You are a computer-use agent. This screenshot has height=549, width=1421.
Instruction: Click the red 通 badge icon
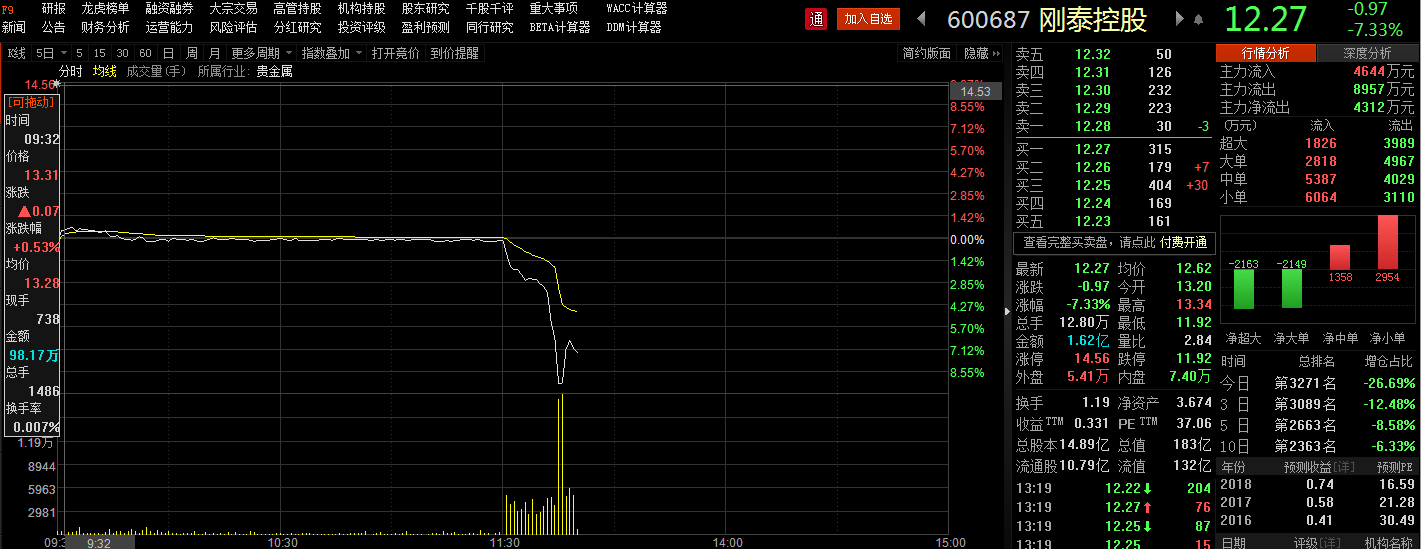coord(816,19)
